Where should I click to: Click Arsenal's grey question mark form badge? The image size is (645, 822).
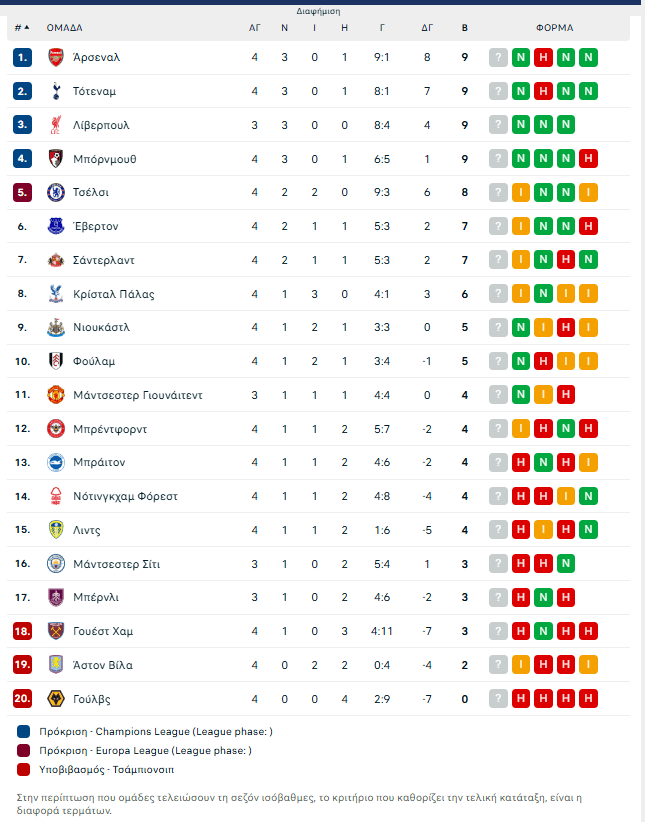click(x=498, y=57)
